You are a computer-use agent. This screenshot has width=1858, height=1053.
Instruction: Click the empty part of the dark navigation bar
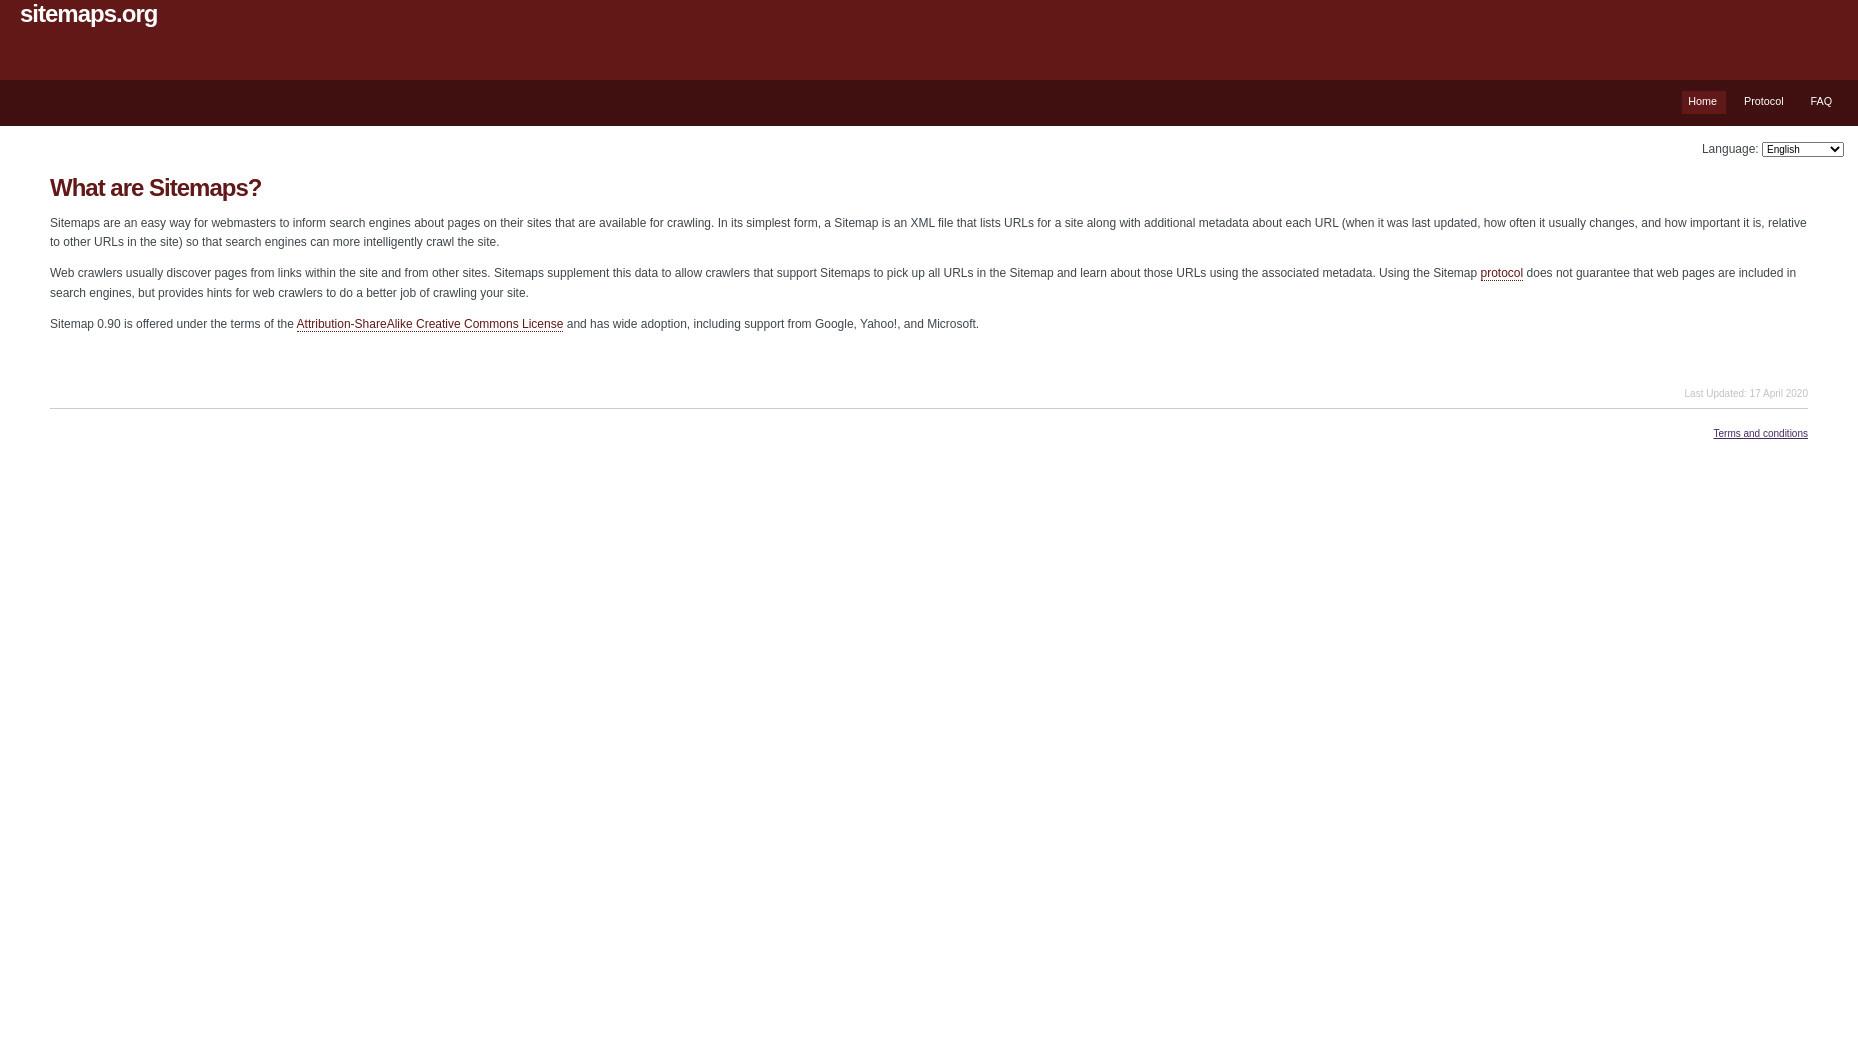[x=800, y=103]
